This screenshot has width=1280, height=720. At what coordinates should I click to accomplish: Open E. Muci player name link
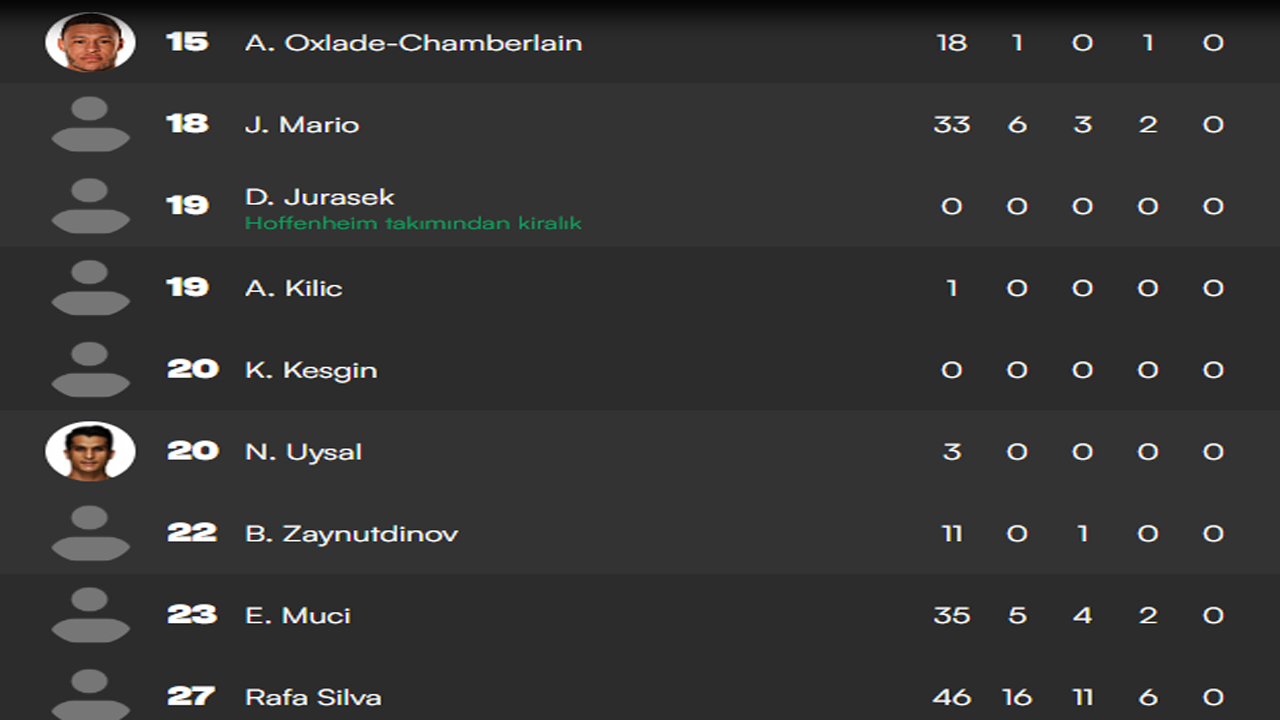click(x=298, y=615)
